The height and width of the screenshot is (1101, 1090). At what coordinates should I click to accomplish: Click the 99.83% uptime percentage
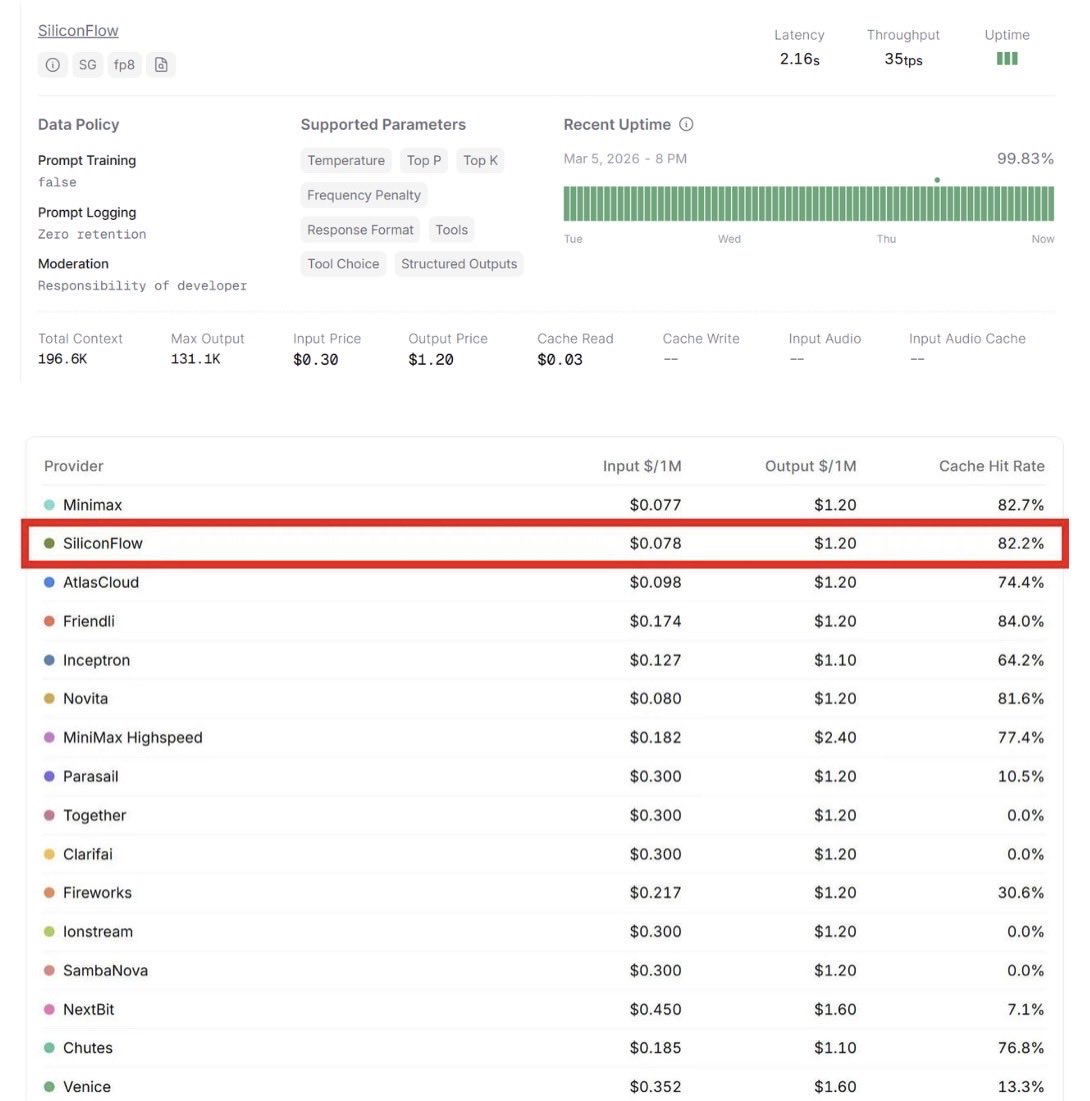[x=1025, y=159]
